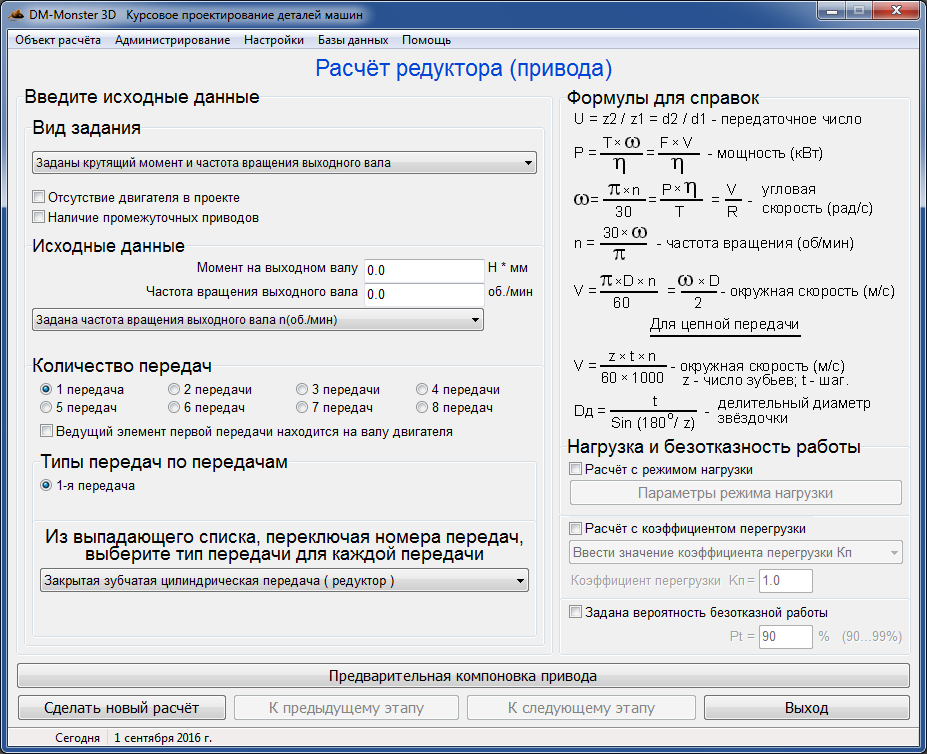Click the Расчёт редуктора (привода) title
The image size is (927, 754).
coord(464,68)
